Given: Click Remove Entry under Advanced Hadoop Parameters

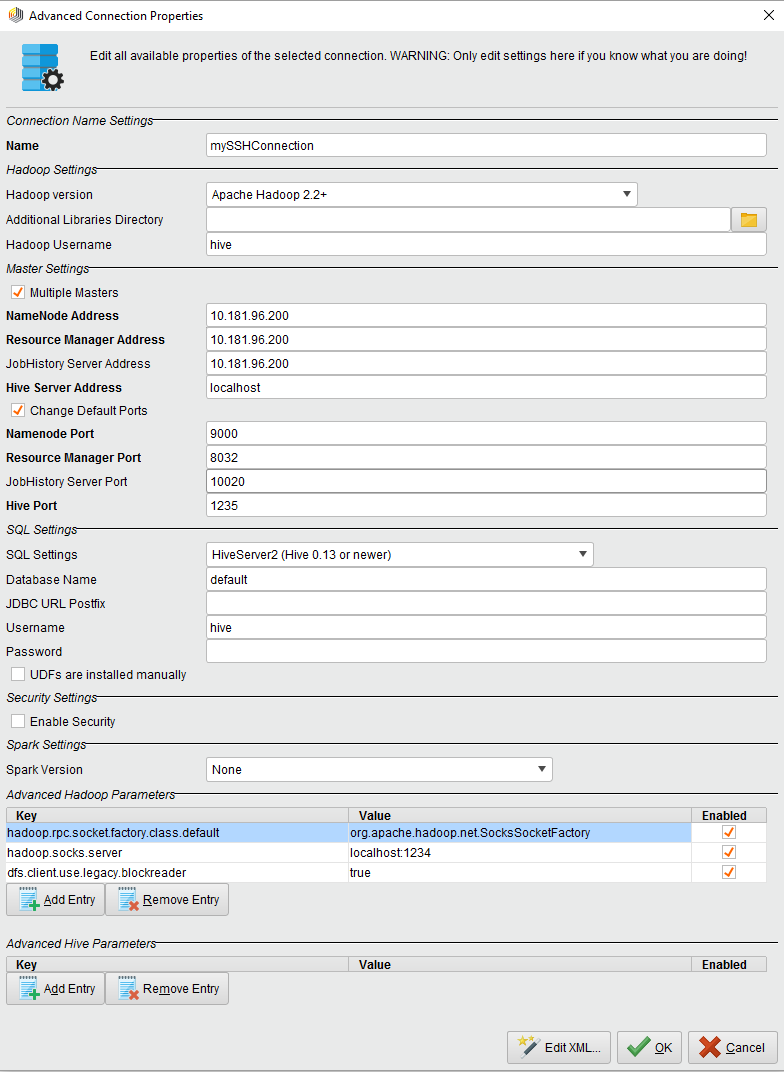Looking at the screenshot, I should pos(167,900).
